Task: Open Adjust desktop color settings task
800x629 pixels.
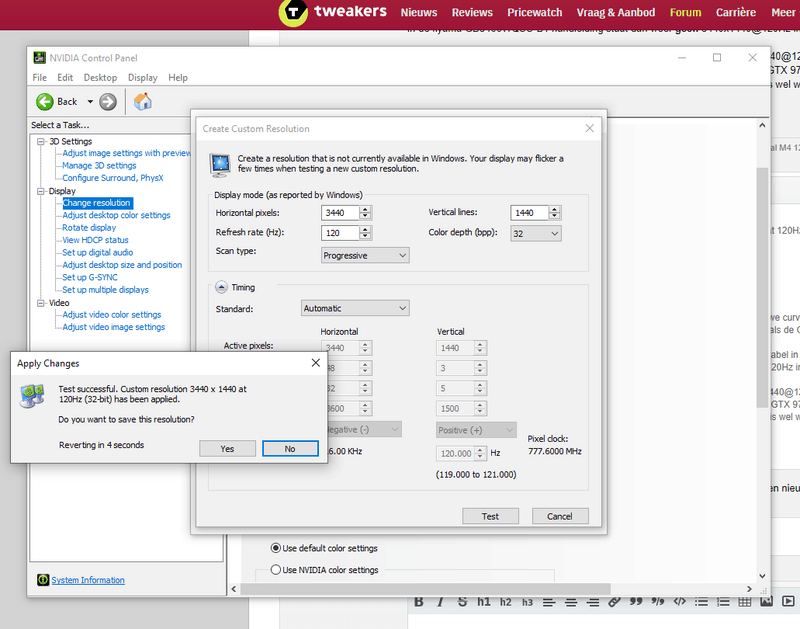Action: pyautogui.click(x=116, y=215)
